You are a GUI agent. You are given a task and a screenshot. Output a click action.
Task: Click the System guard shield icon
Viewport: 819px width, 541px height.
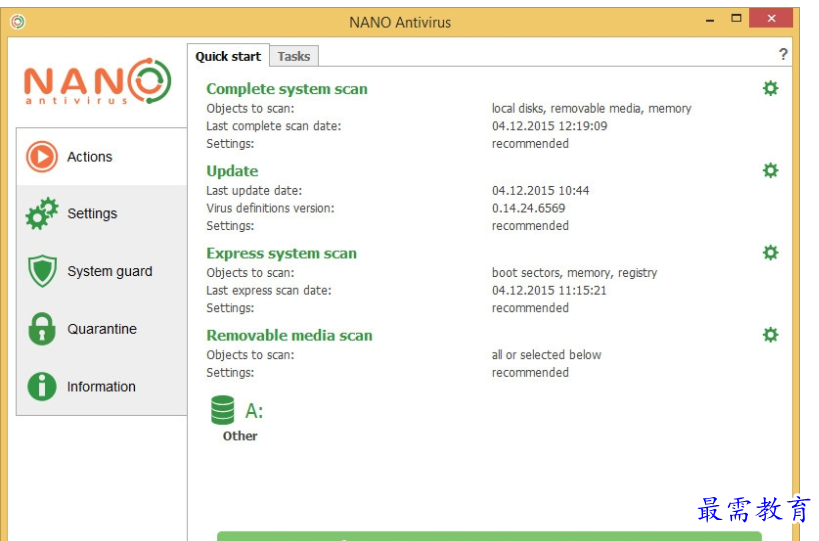(x=42, y=271)
